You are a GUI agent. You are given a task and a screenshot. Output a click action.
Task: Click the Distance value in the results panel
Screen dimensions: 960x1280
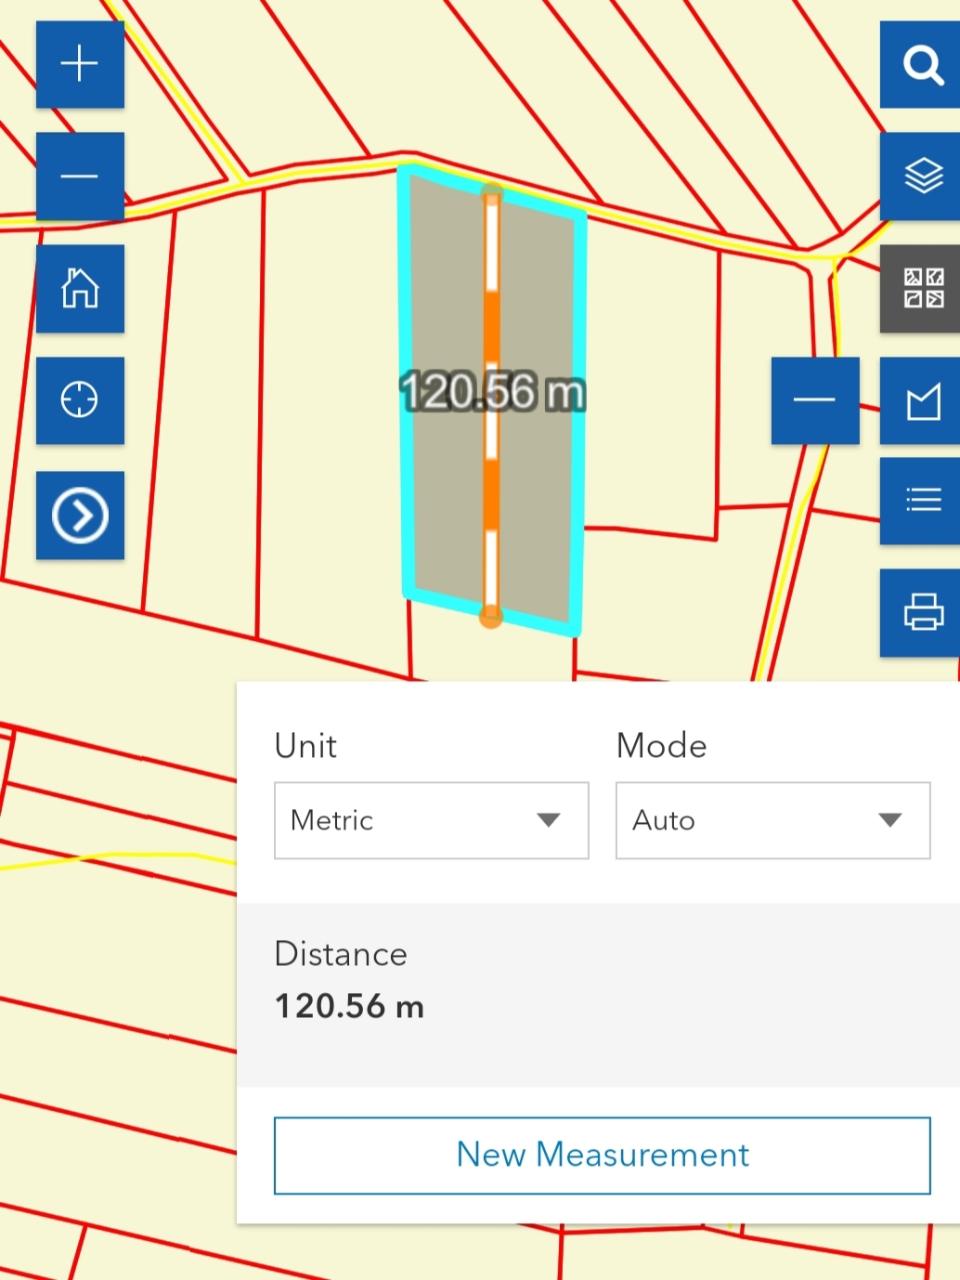tap(349, 1006)
